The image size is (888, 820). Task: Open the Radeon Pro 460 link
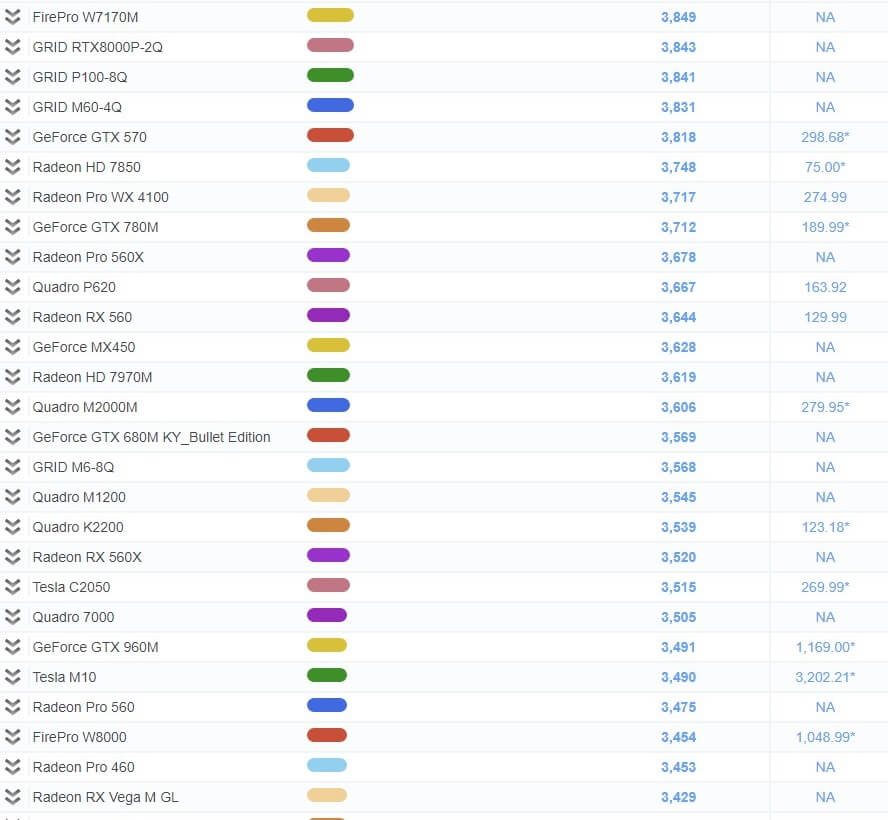pos(84,767)
